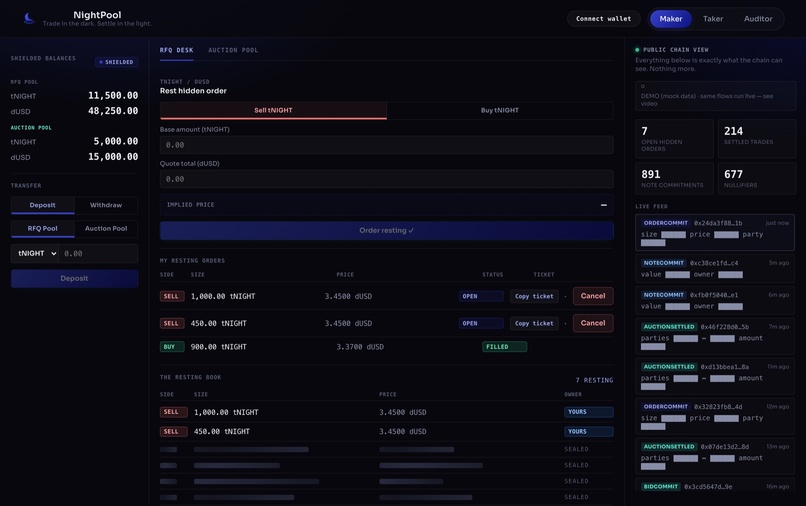Click the Order resting button
The height and width of the screenshot is (506, 806).
click(387, 230)
